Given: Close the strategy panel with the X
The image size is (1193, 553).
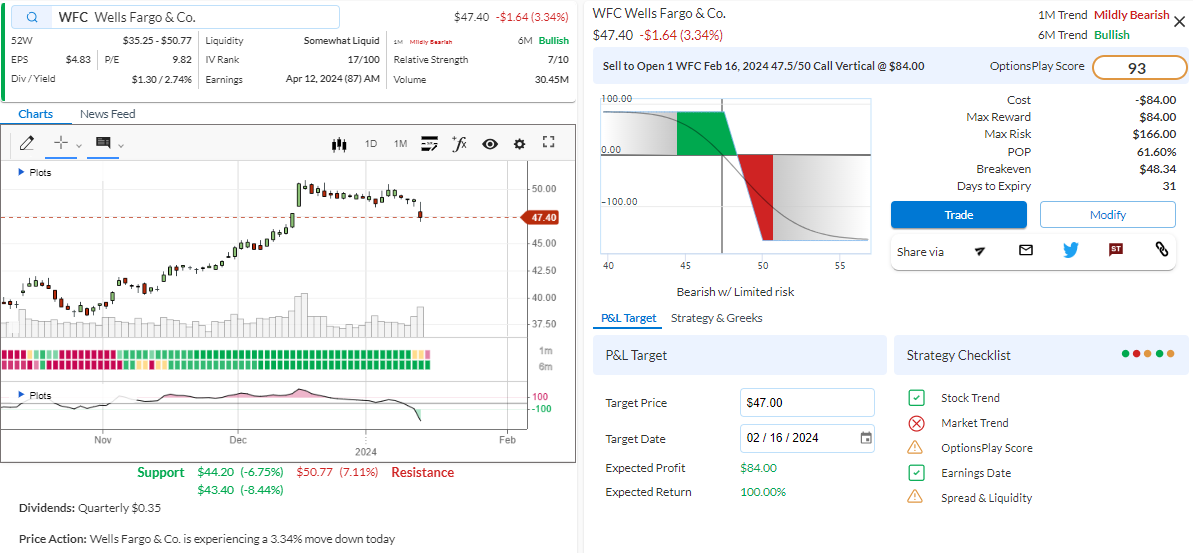Looking at the screenshot, I should (1180, 21).
